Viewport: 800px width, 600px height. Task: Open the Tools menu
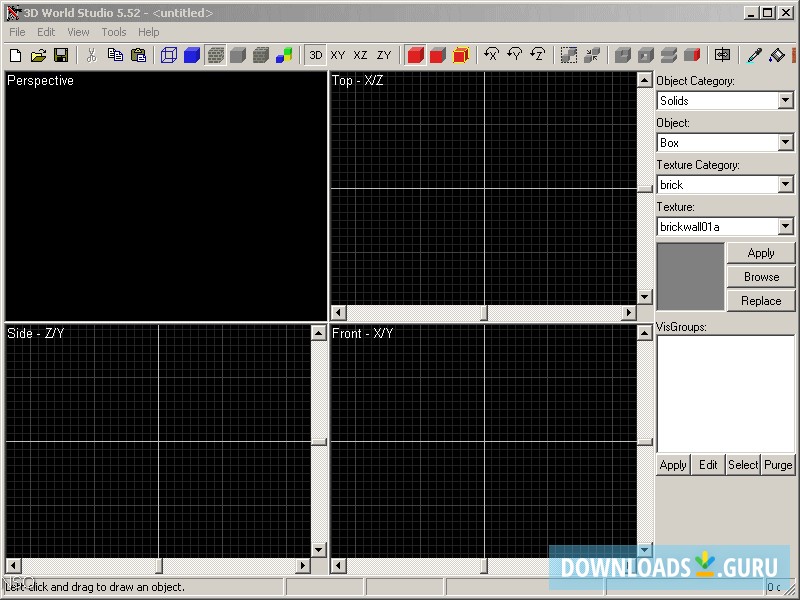pyautogui.click(x=114, y=32)
